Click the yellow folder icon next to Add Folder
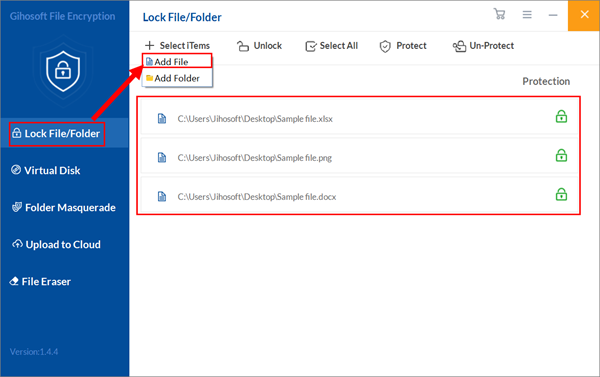Viewport: 600px width, 377px height. (x=149, y=78)
